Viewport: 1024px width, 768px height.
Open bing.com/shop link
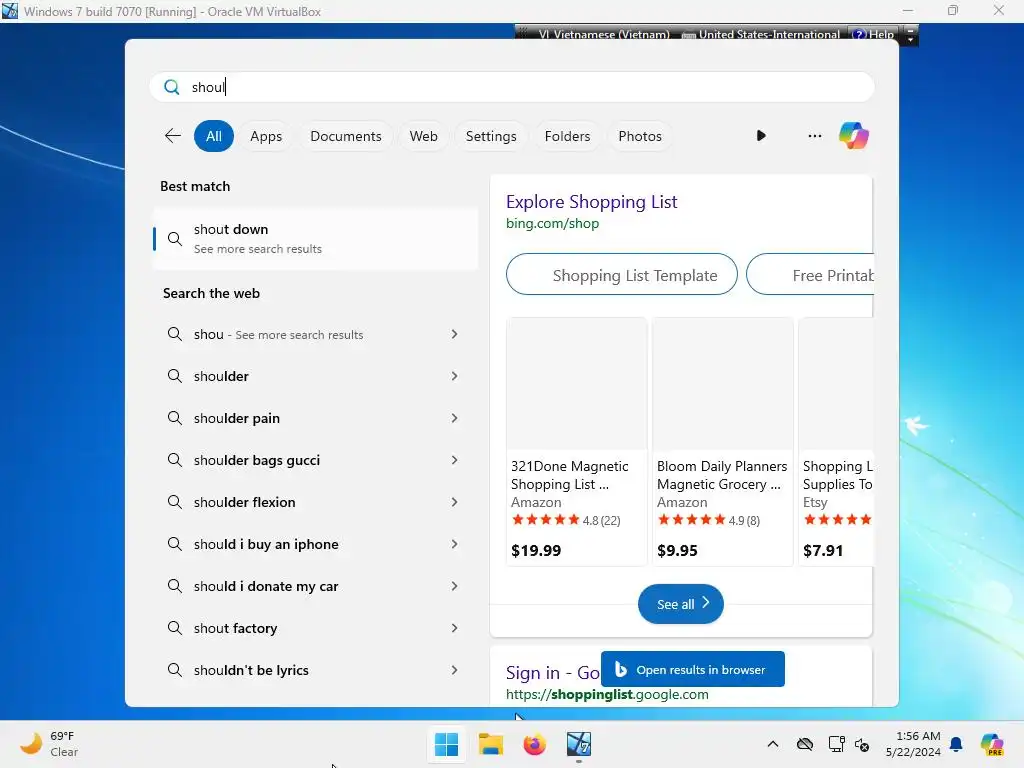point(552,223)
